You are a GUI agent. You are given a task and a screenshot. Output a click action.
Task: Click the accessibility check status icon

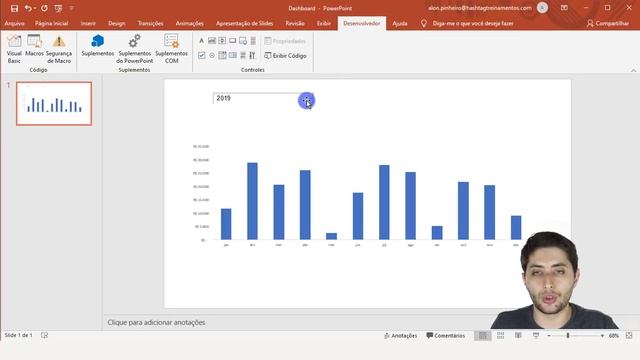coord(44,335)
